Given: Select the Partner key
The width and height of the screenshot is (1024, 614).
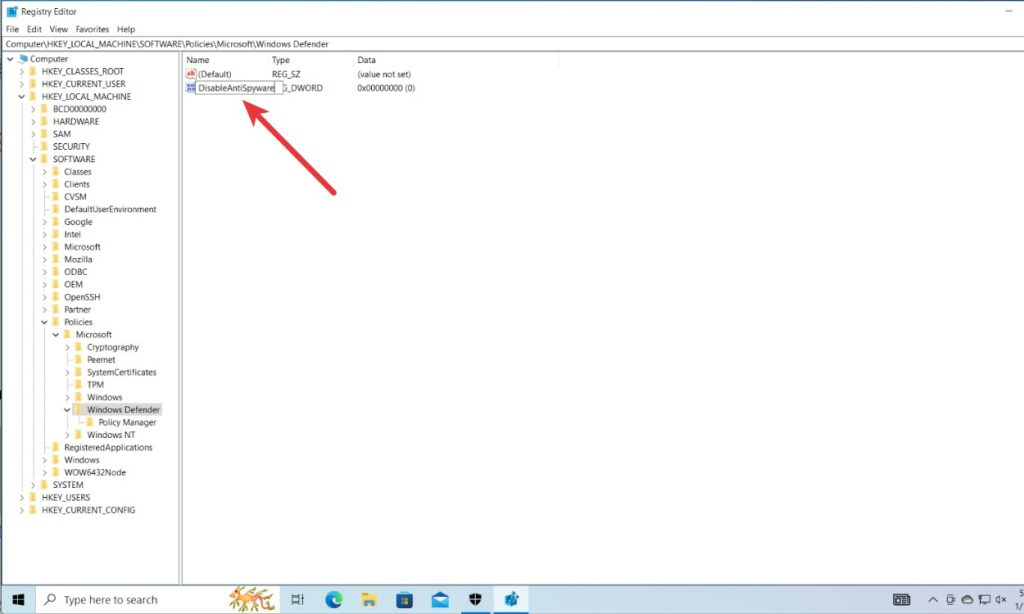Looking at the screenshot, I should click(77, 310).
